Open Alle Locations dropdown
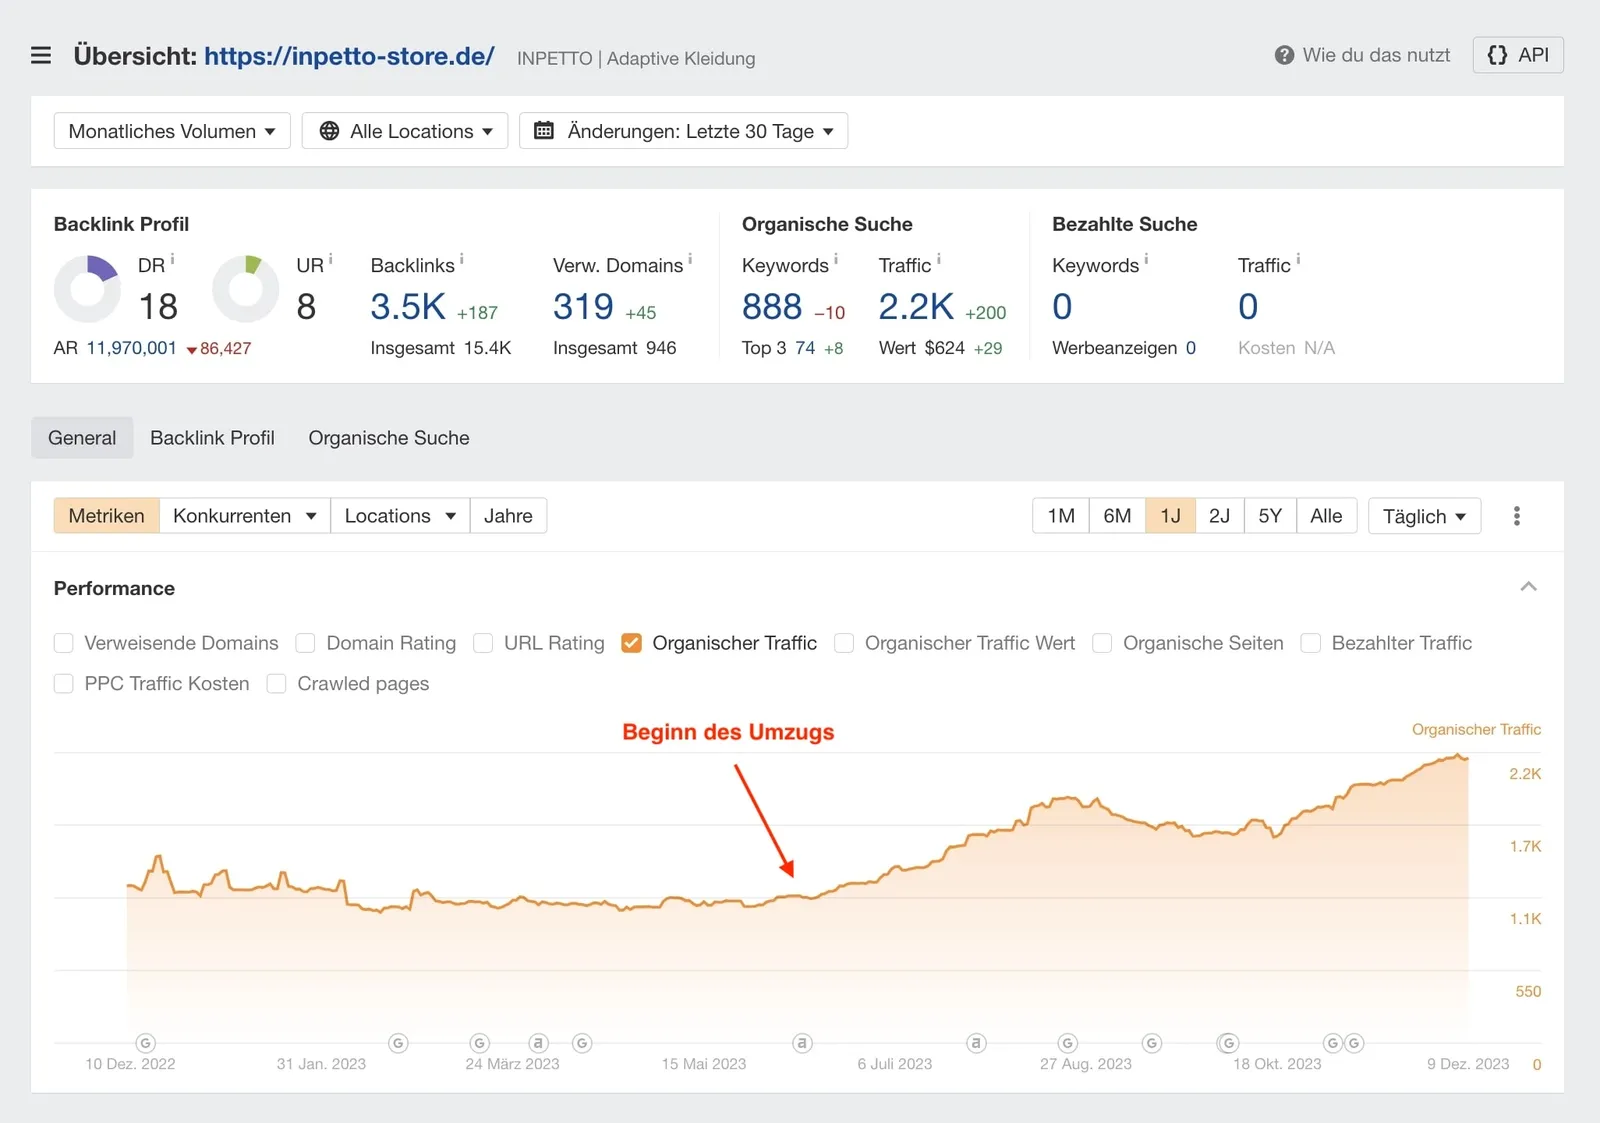The width and height of the screenshot is (1600, 1123). pos(405,131)
